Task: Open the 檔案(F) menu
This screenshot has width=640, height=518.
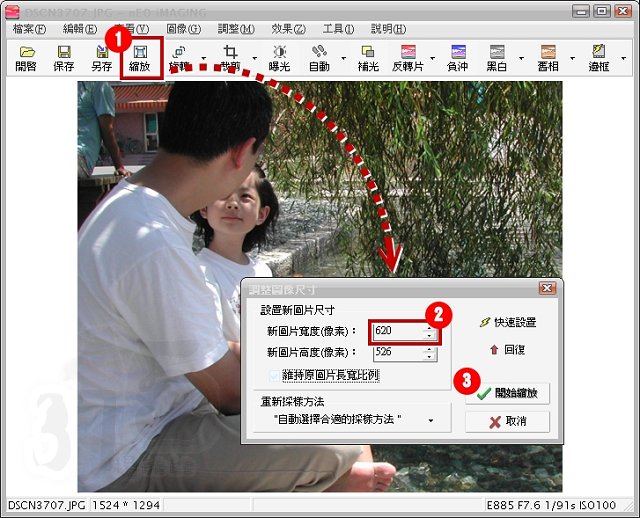Action: tap(29, 29)
